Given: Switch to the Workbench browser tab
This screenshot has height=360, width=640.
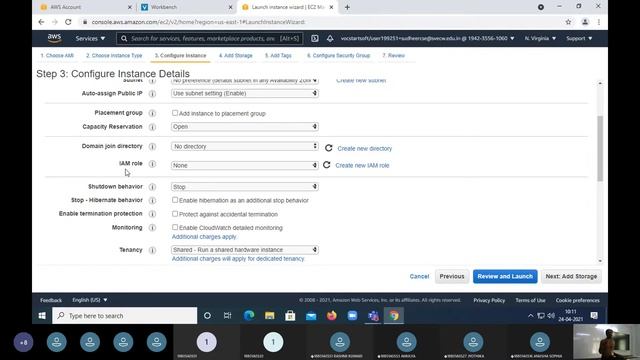Looking at the screenshot, I should [x=186, y=7].
